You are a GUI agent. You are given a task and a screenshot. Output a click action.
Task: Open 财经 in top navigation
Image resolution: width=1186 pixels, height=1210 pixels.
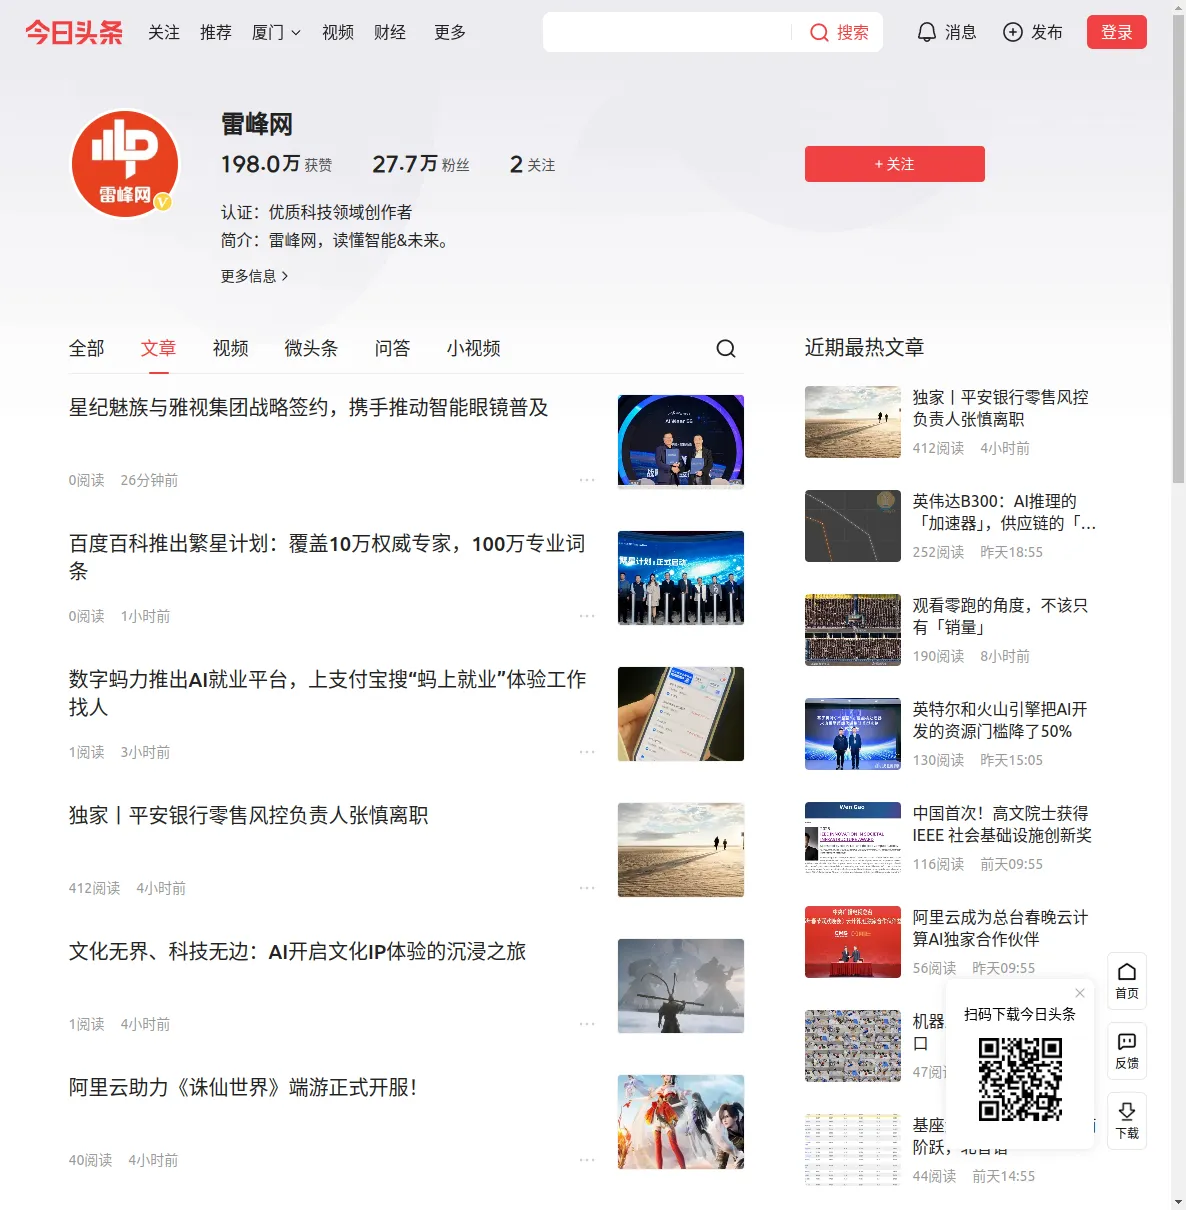point(390,33)
